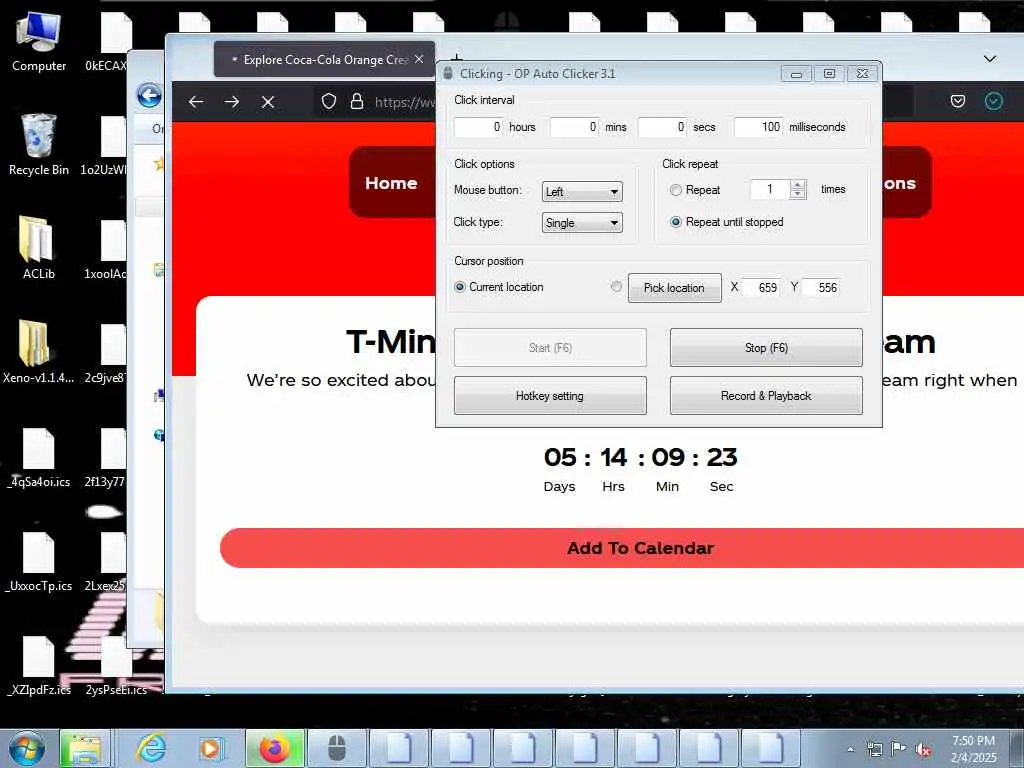
Task: Click the repeat times number field
Action: [x=771, y=189]
